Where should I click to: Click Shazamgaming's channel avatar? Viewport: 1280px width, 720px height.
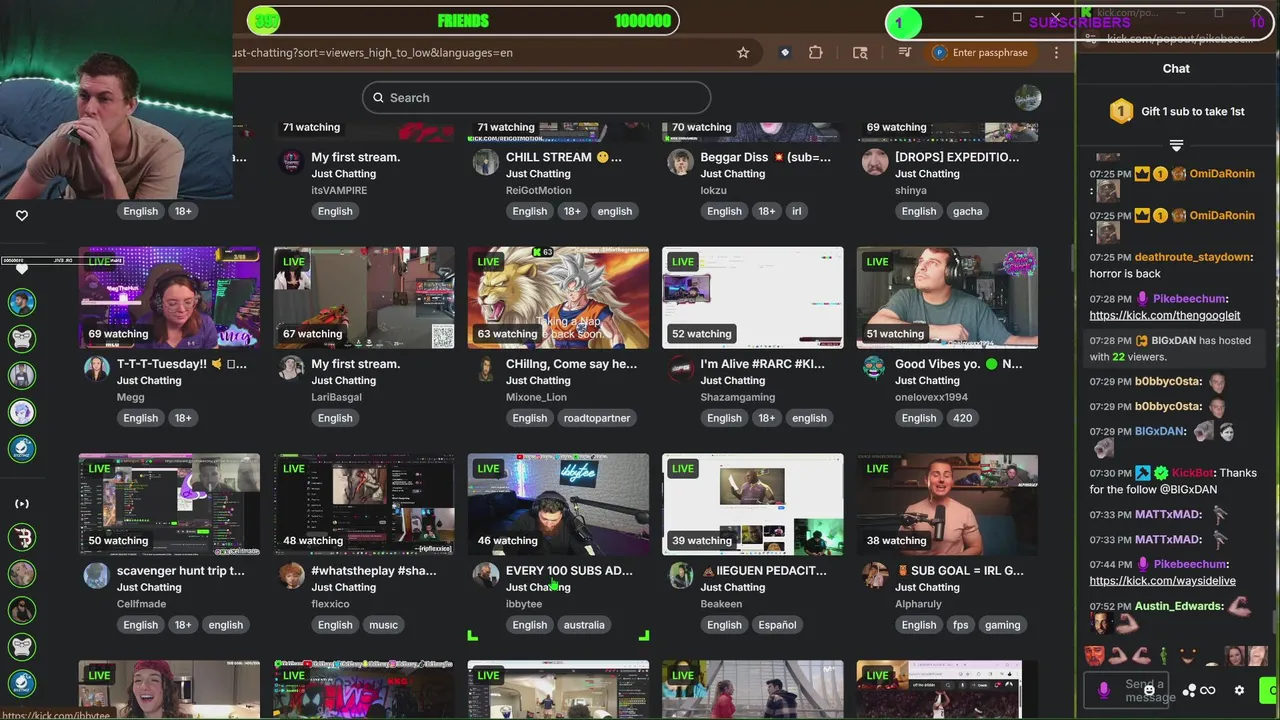[x=680, y=369]
